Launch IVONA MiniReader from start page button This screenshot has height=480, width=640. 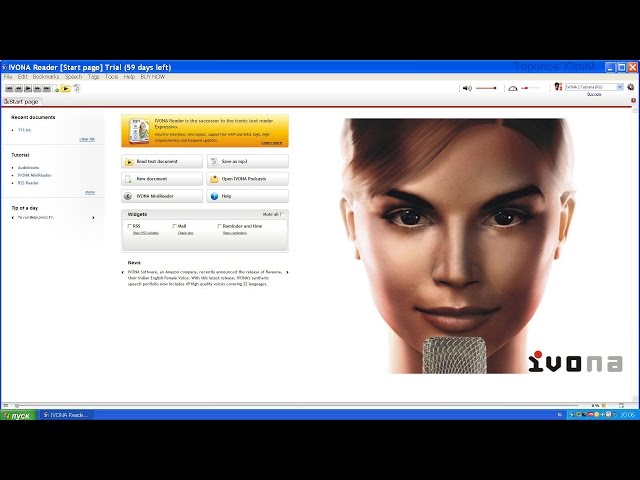[162, 196]
